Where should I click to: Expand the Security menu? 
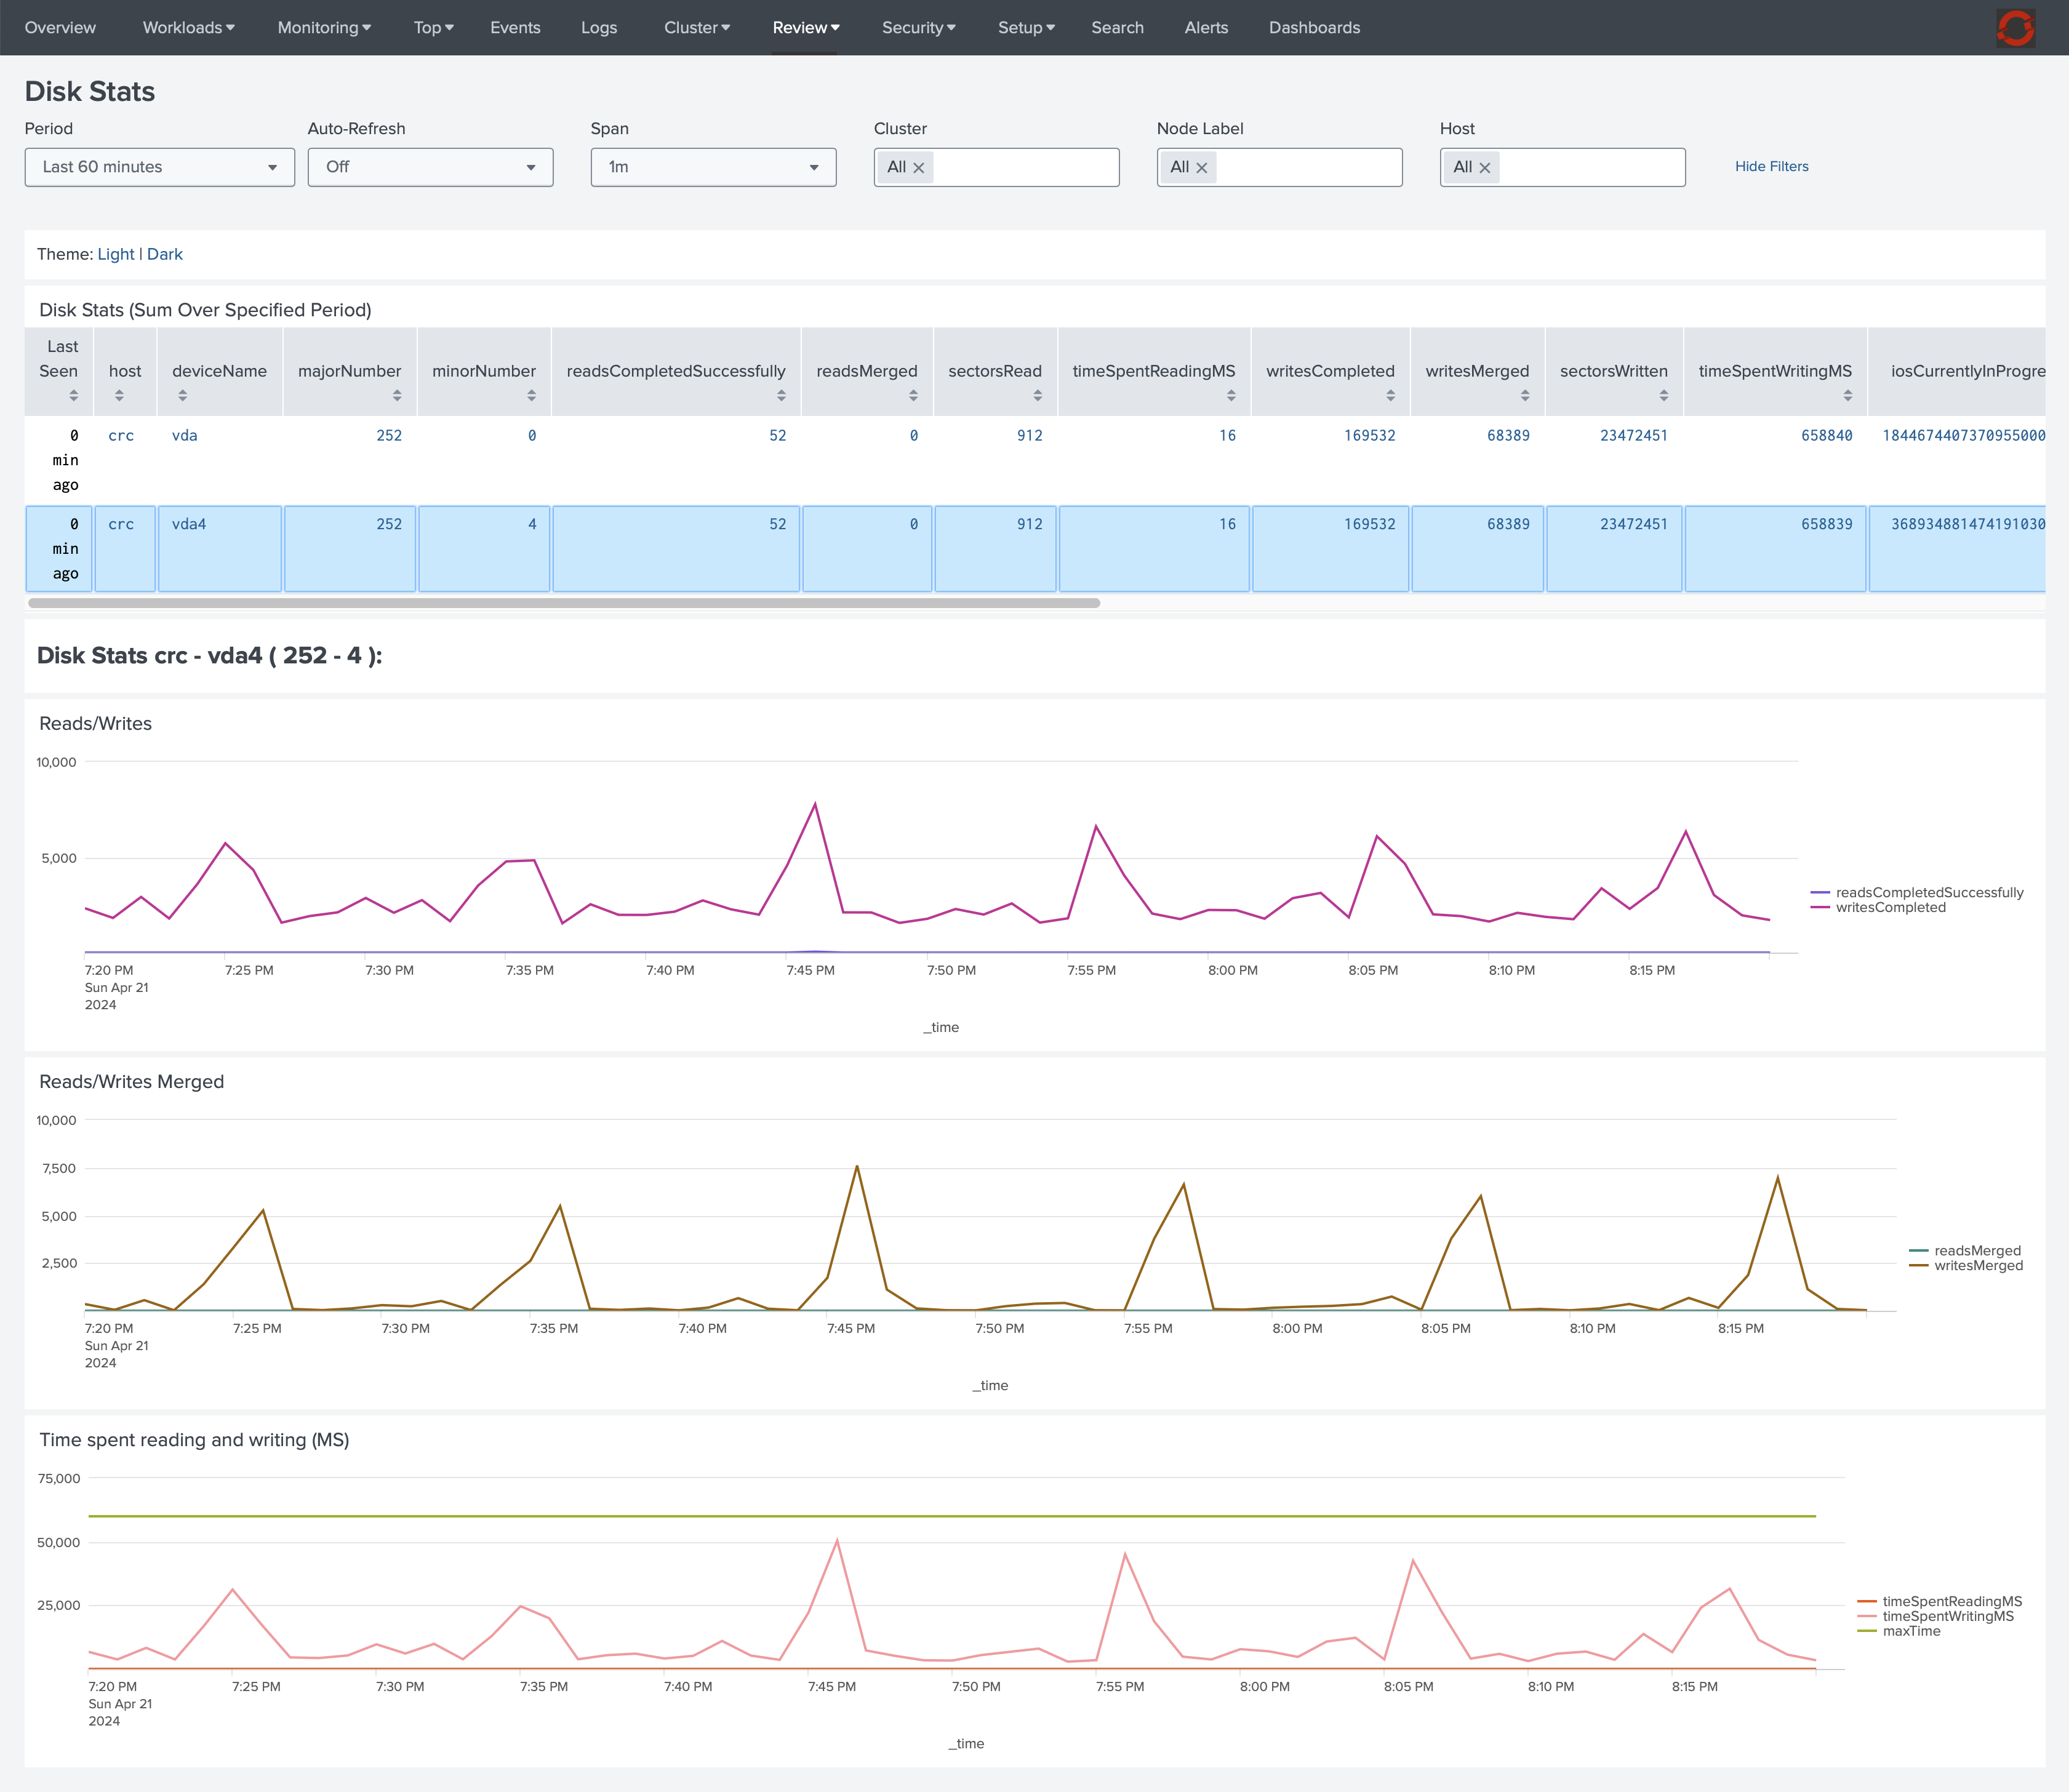coord(918,28)
